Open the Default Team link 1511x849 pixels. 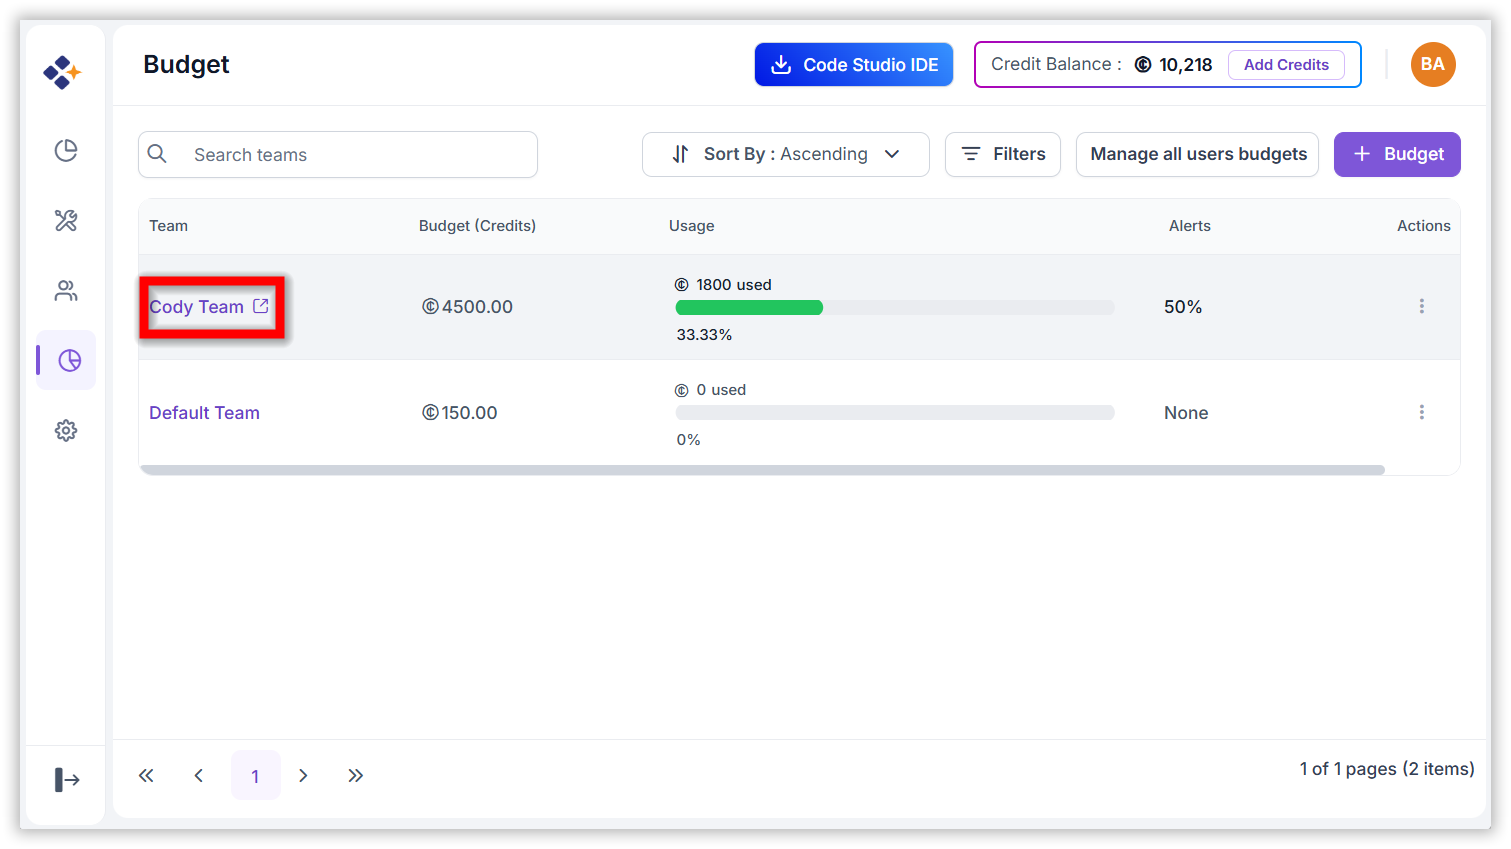[x=204, y=413]
